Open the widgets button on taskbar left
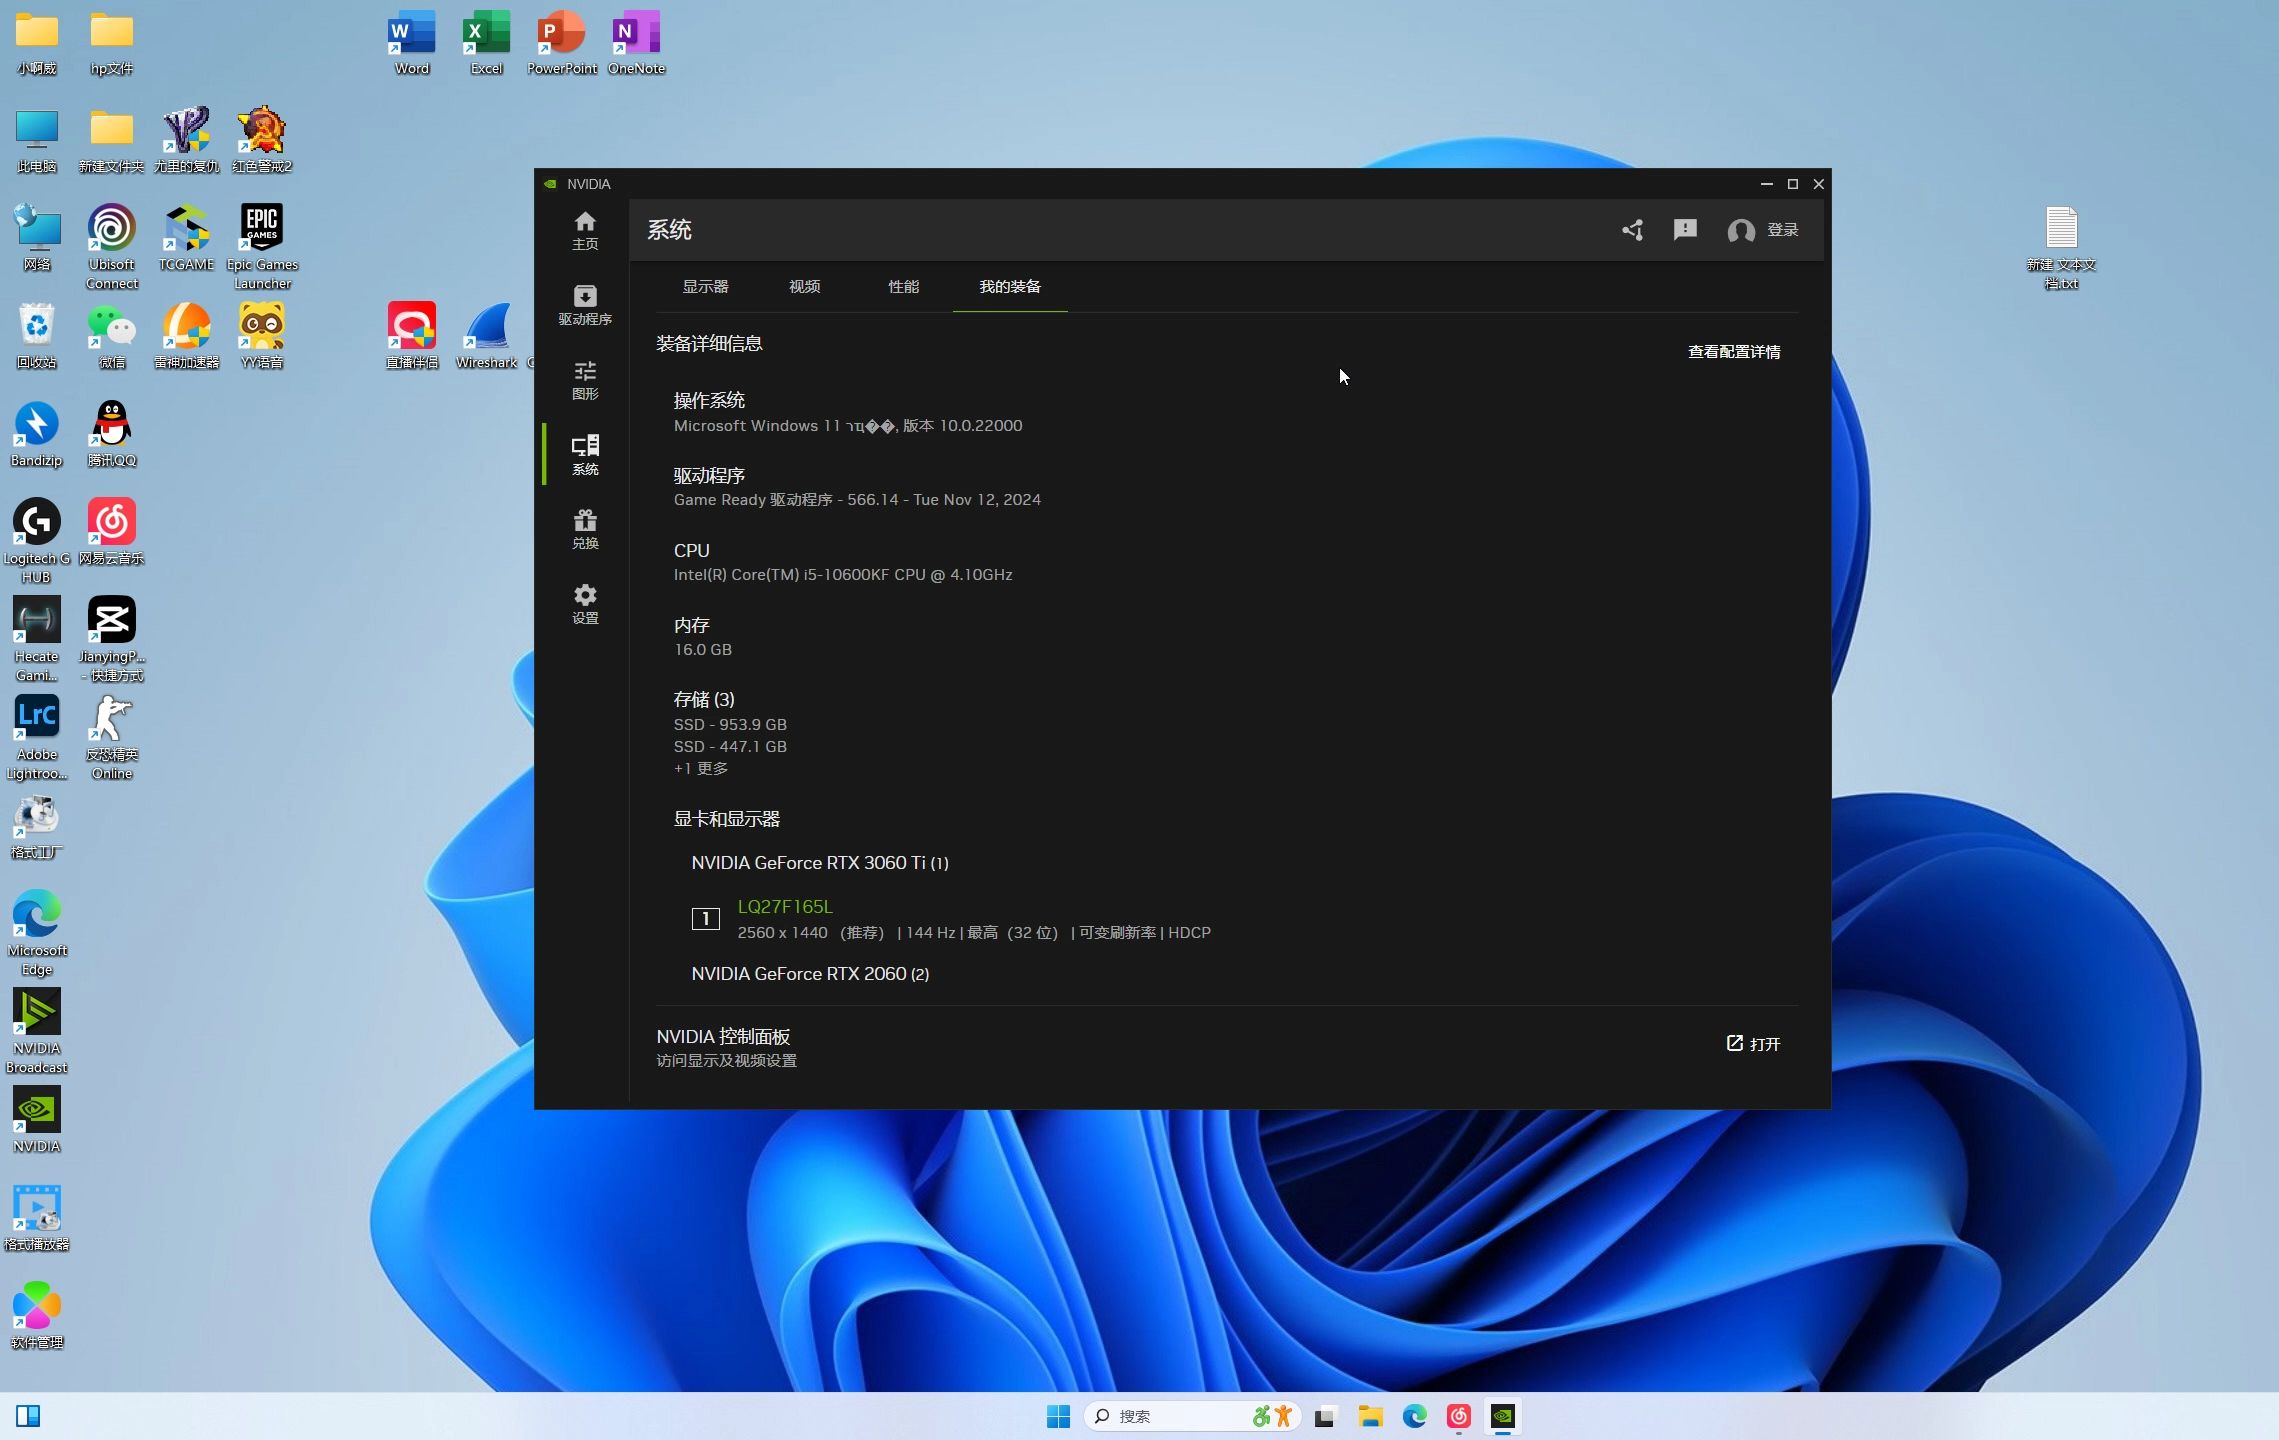Viewport: 2279px width, 1440px height. click(x=28, y=1416)
